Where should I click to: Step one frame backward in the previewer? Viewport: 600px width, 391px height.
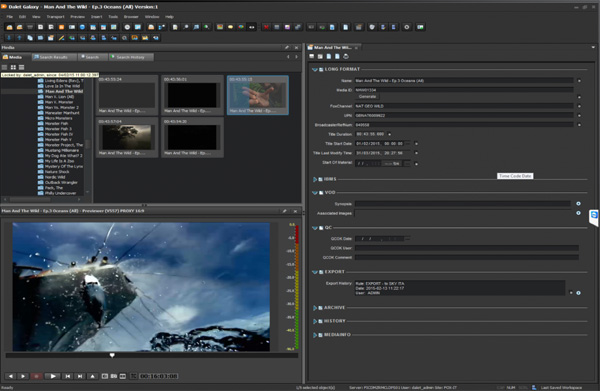click(x=10, y=376)
